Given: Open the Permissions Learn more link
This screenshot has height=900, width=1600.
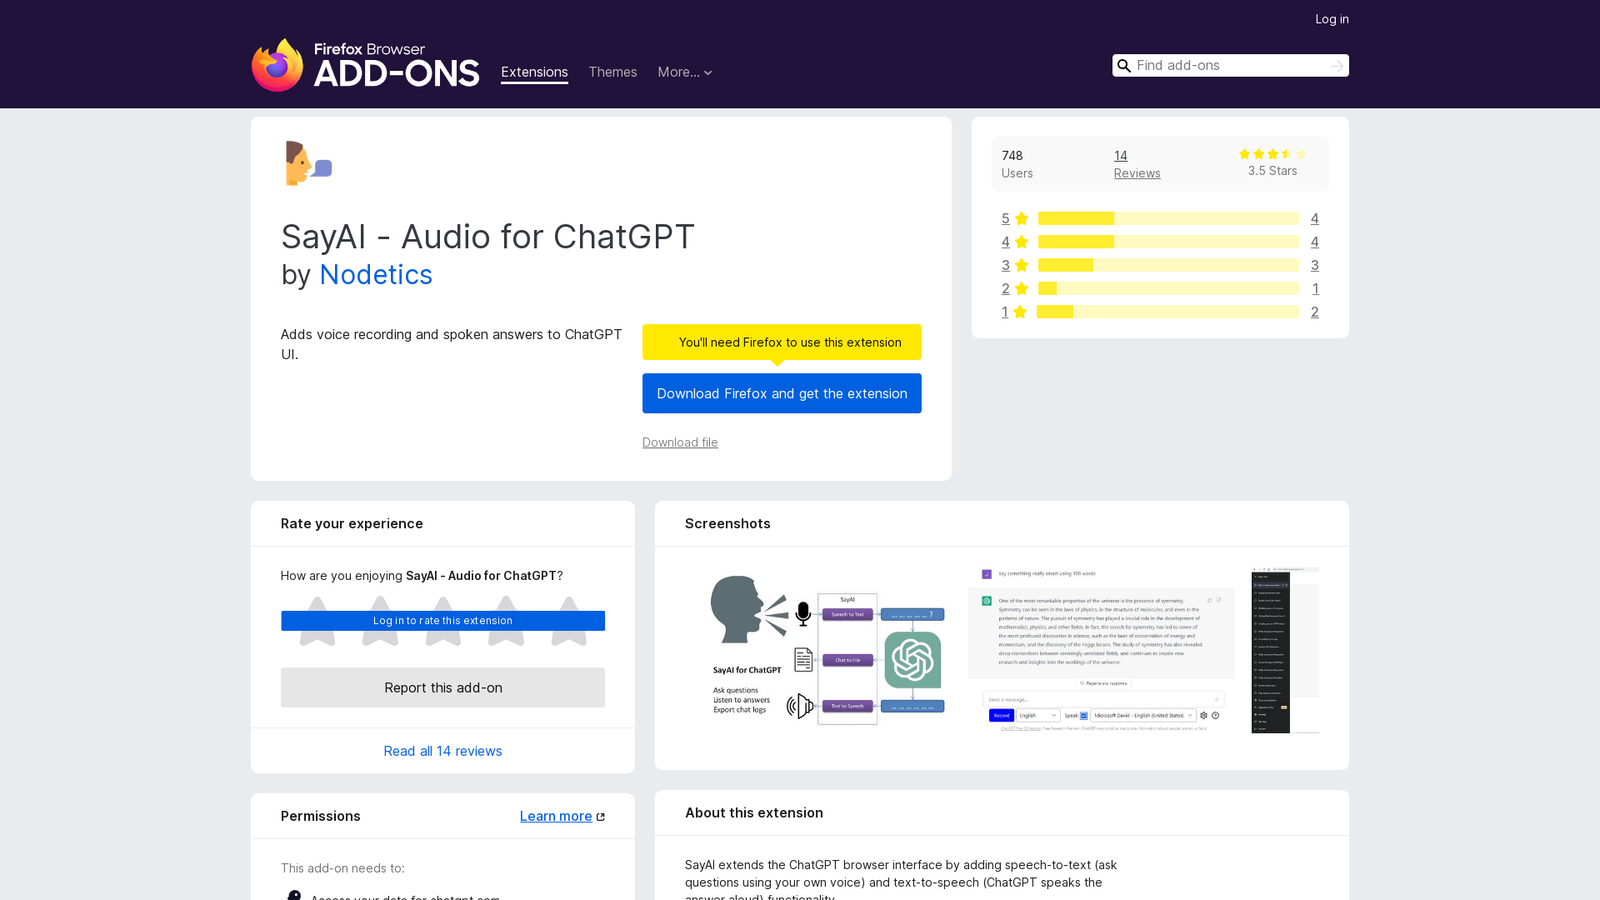Looking at the screenshot, I should tap(556, 816).
